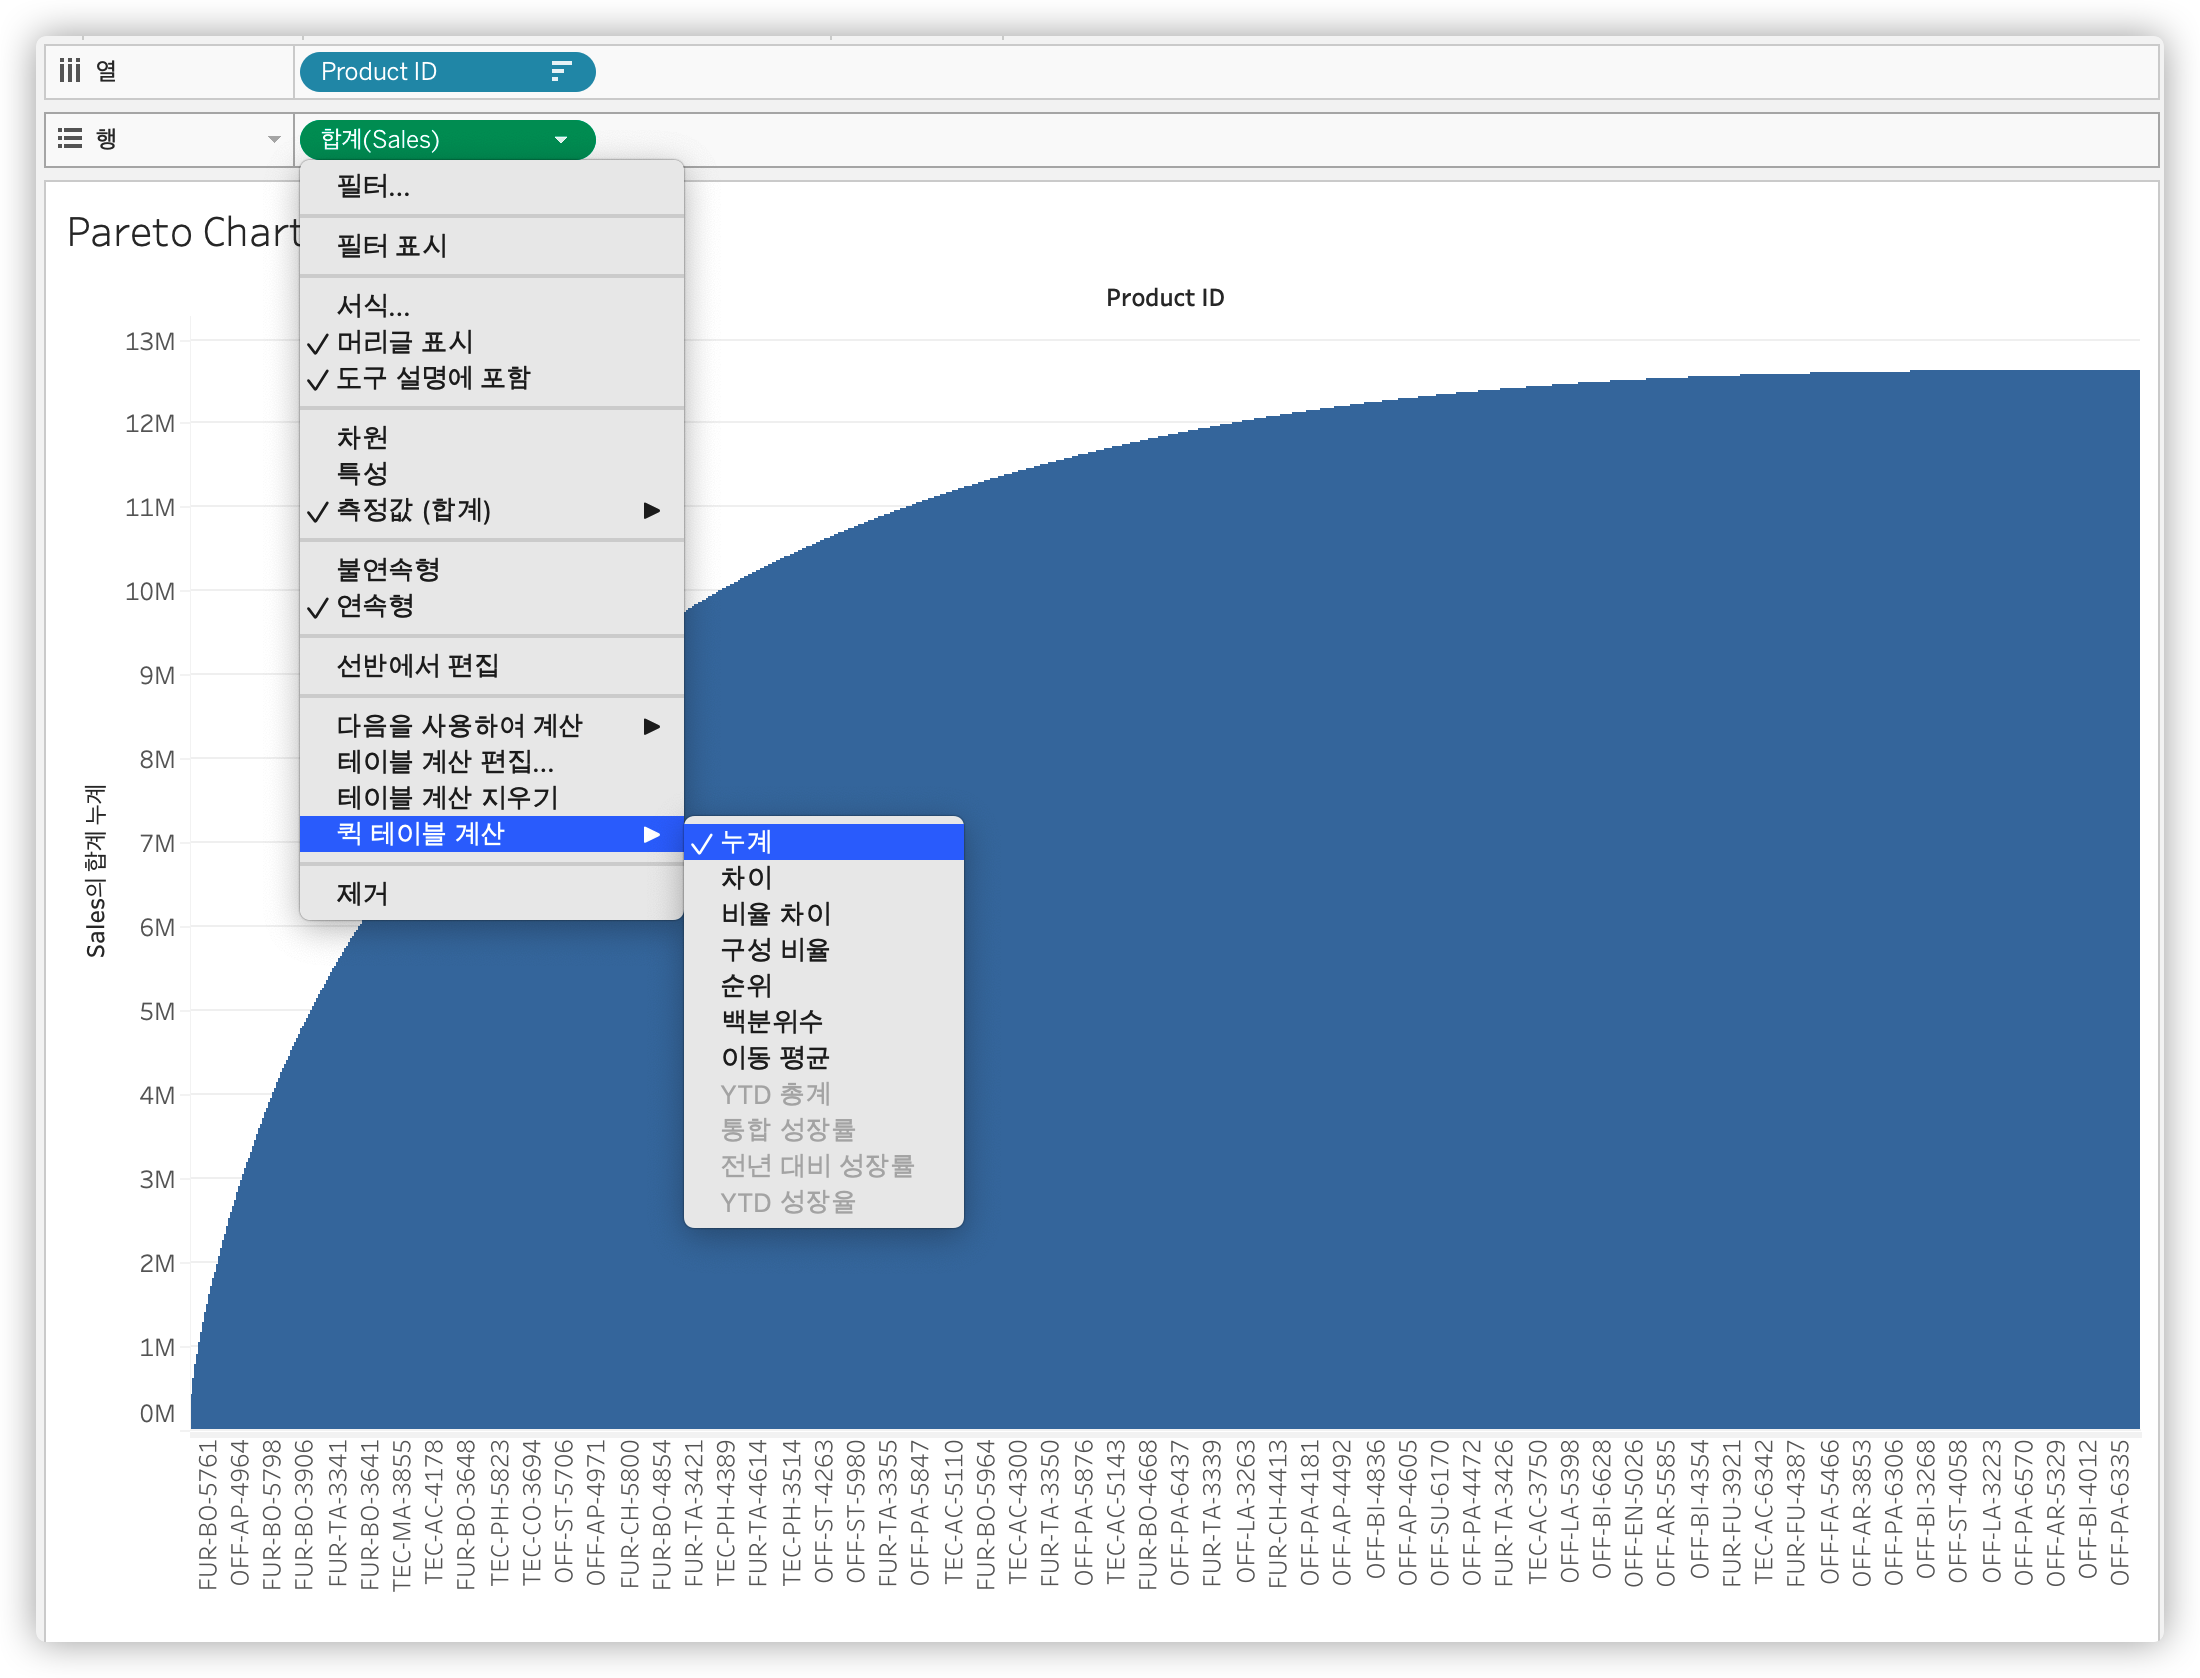Toggle 도구 설명에 포함 option
This screenshot has width=2200, height=1678.
[432, 379]
